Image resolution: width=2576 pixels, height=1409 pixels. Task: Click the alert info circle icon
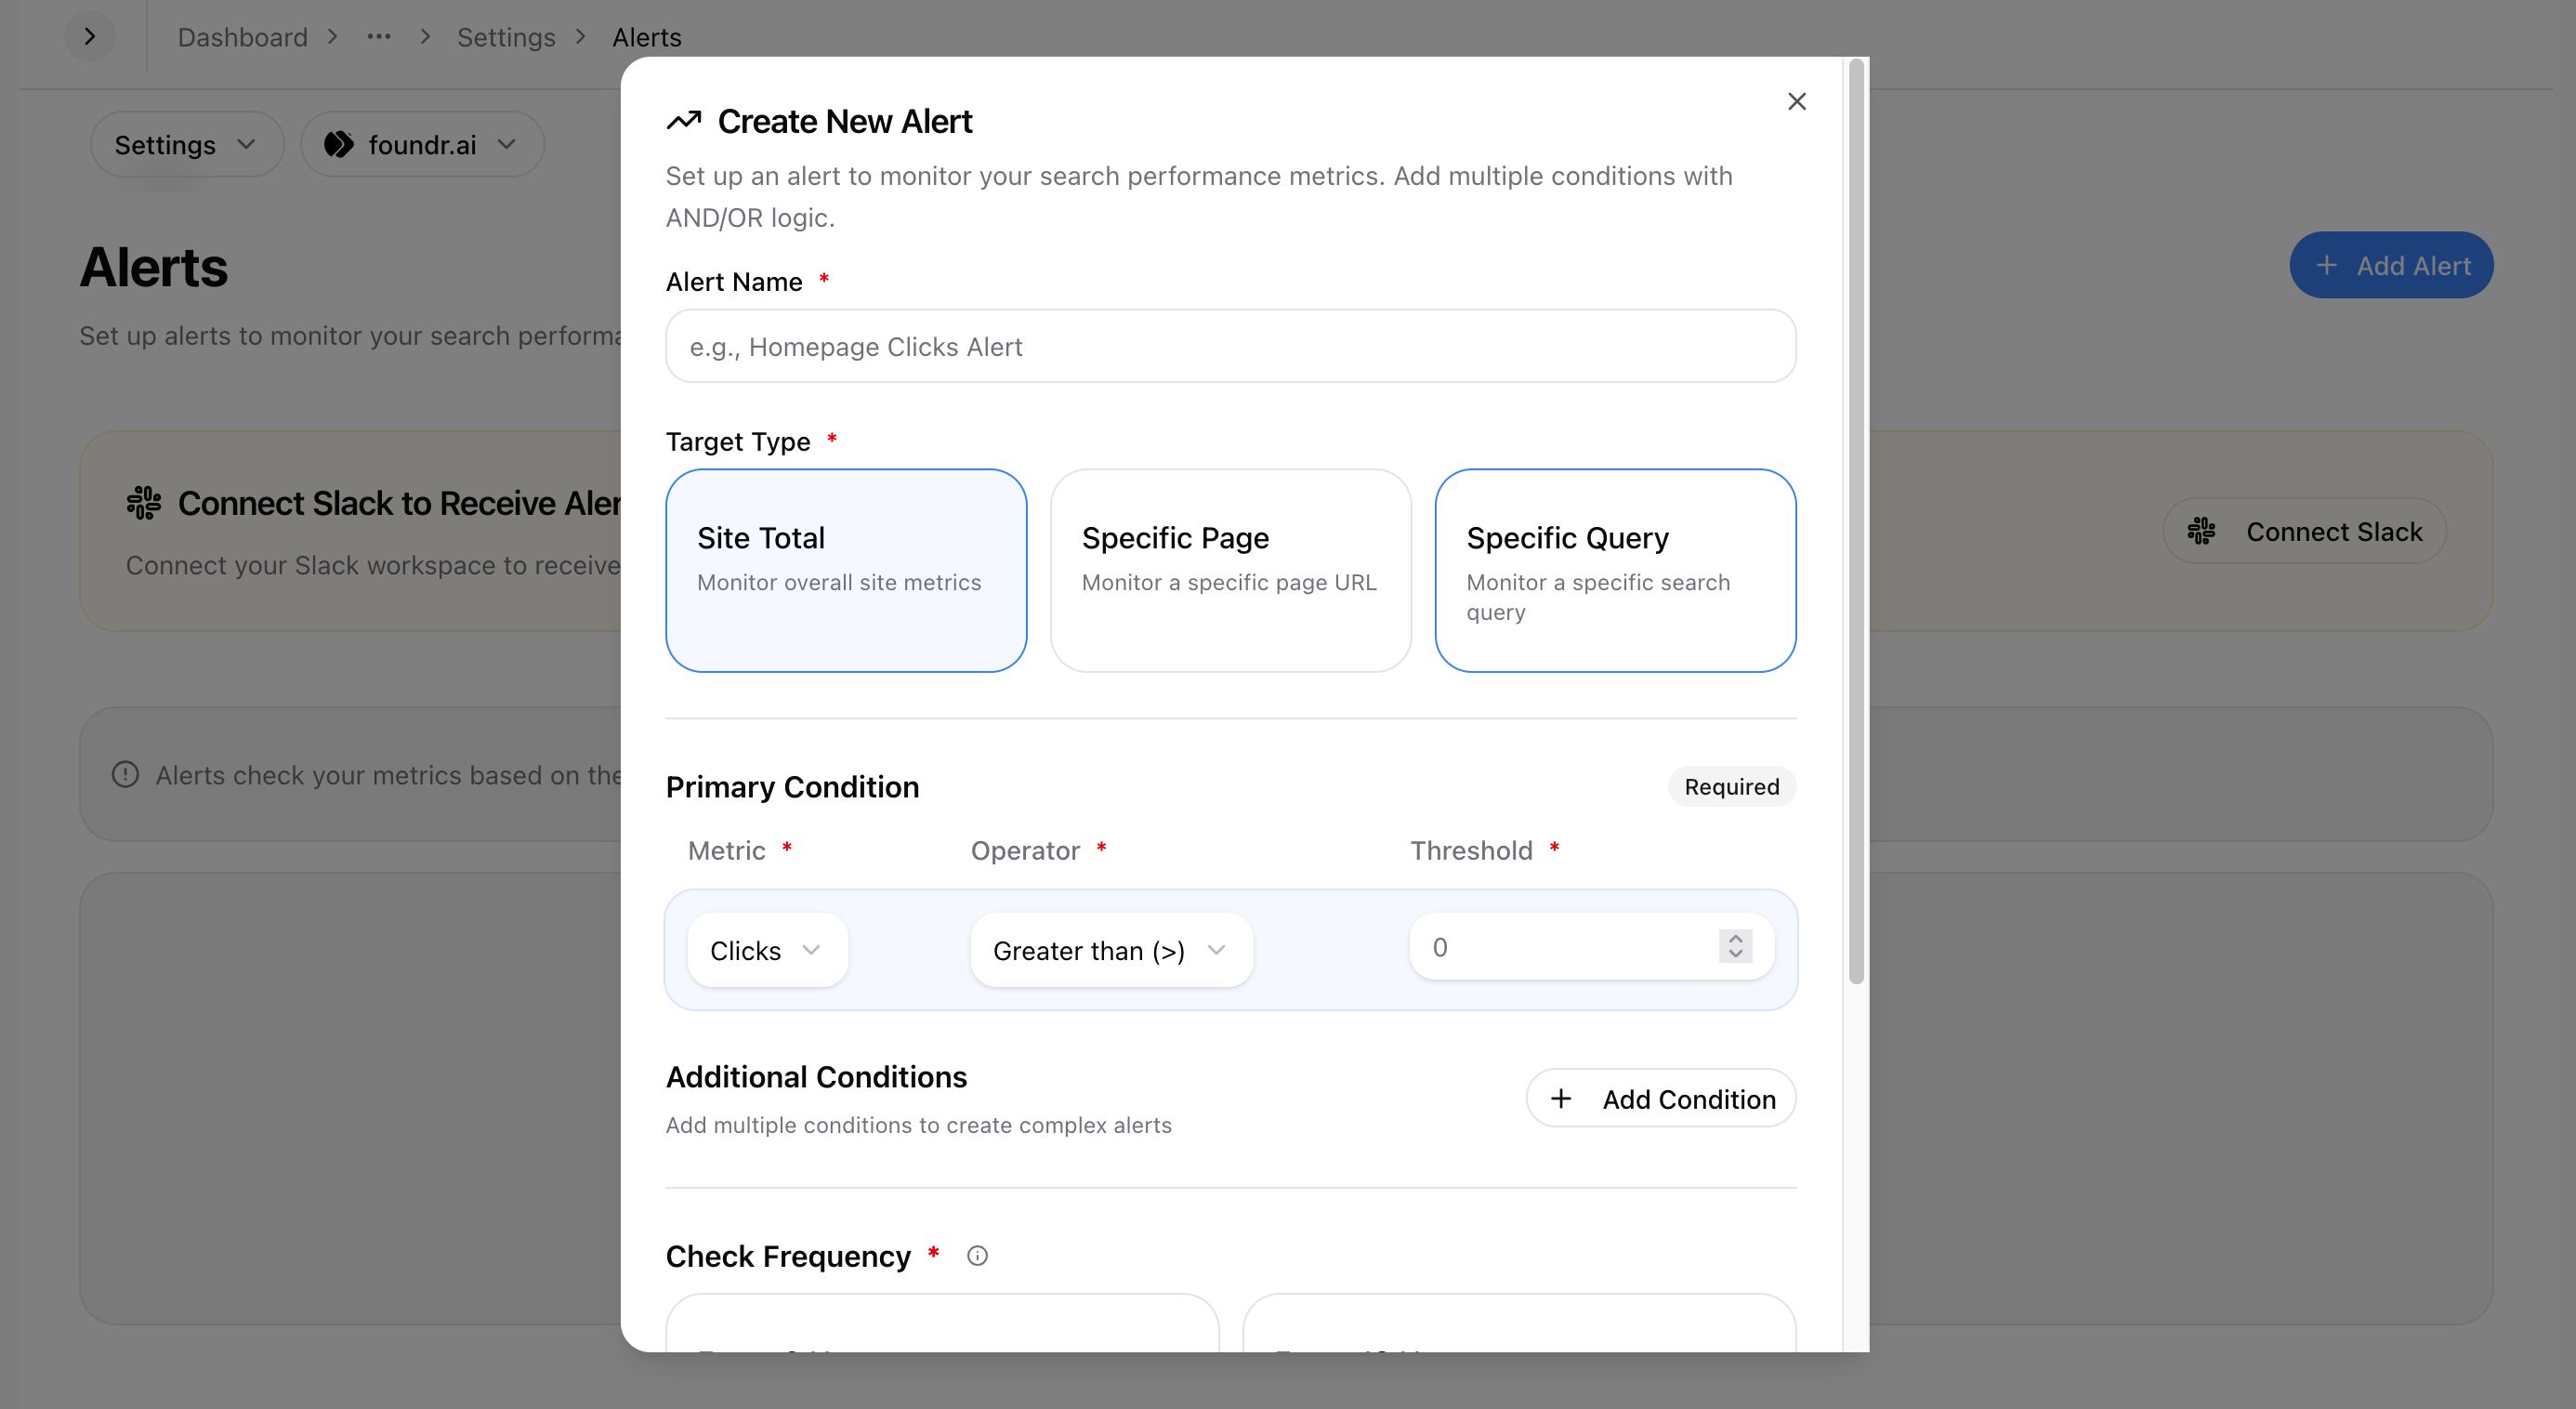(125, 775)
